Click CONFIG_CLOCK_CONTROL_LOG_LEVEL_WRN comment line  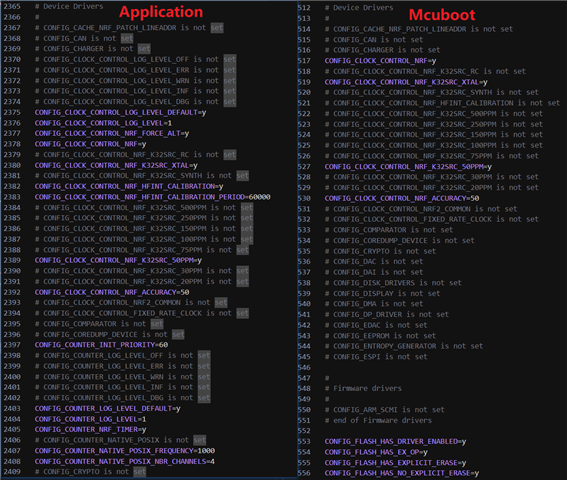click(135, 81)
